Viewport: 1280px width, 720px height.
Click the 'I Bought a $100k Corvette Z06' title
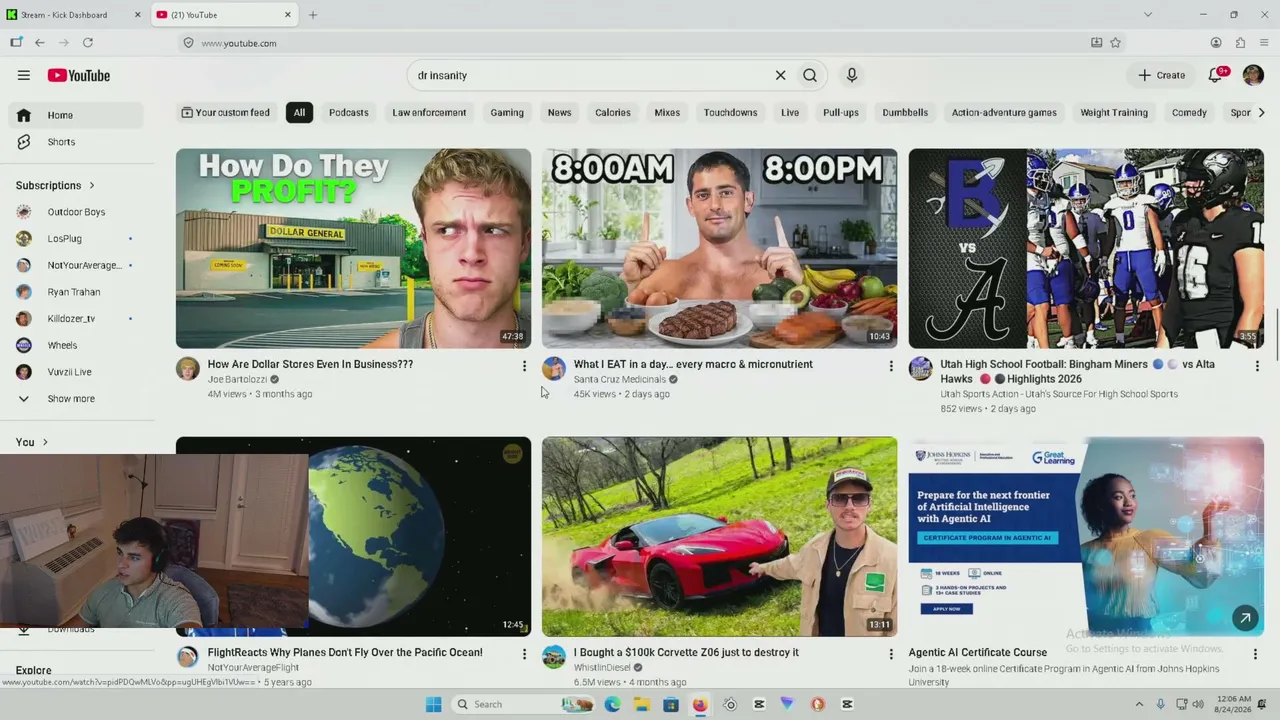pos(686,653)
